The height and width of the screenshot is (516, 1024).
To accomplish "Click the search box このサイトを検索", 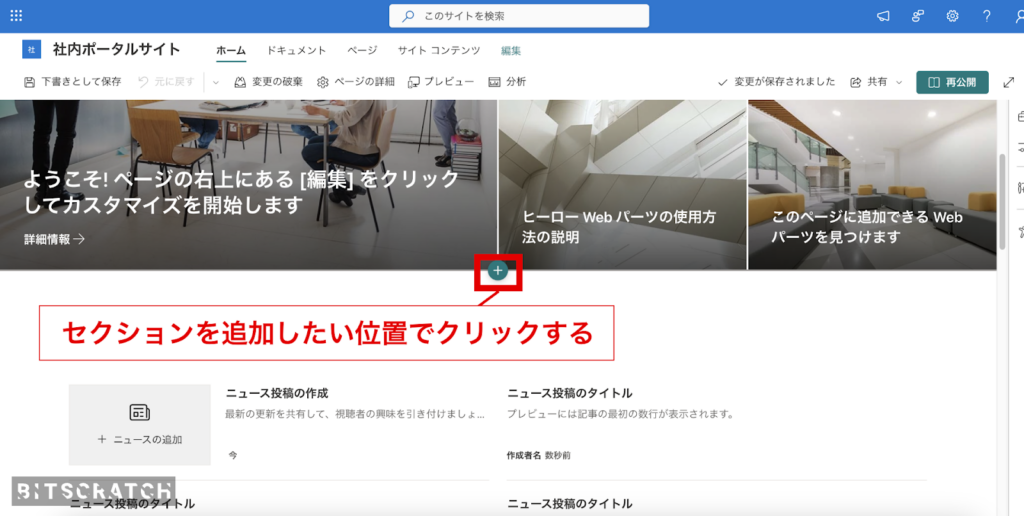I will pos(518,16).
